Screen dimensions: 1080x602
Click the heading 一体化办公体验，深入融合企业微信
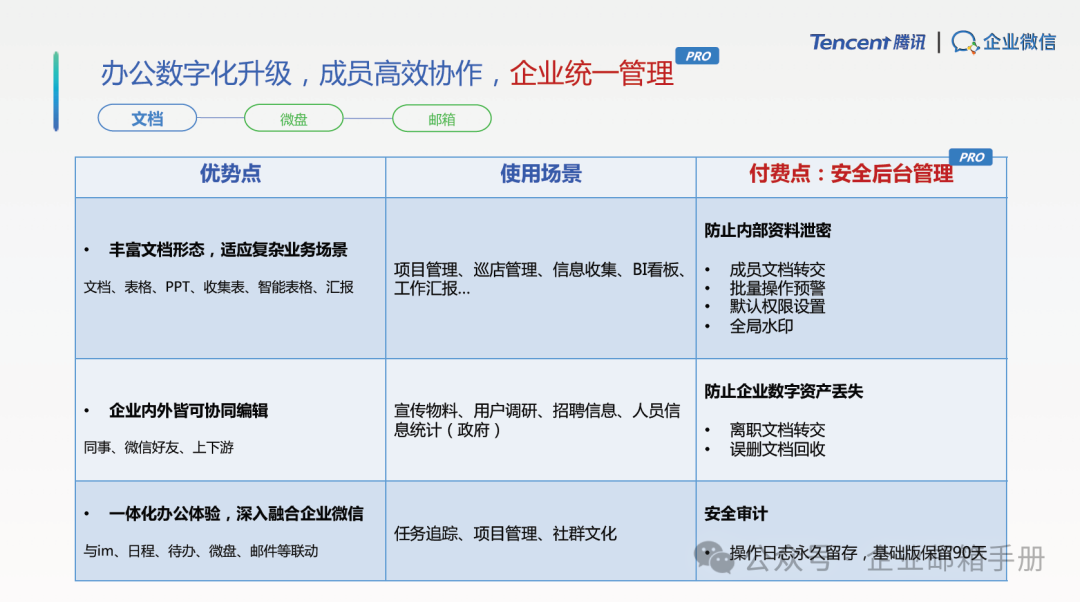coord(236,514)
